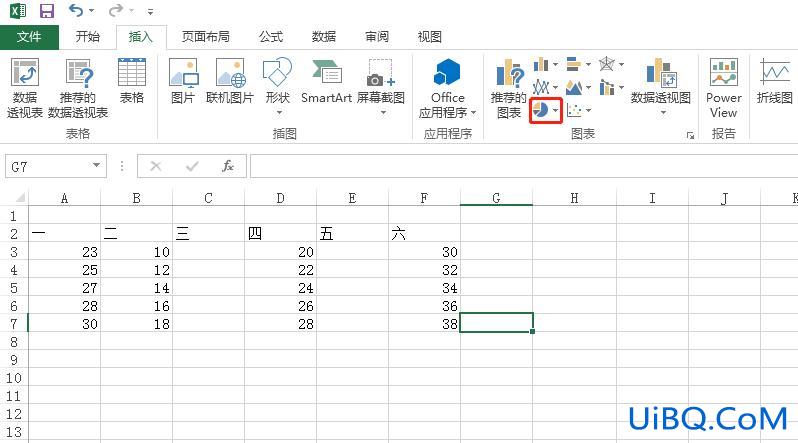The width and height of the screenshot is (798, 443).
Task: Expand the pie chart dropdown arrow
Action: pyautogui.click(x=555, y=110)
